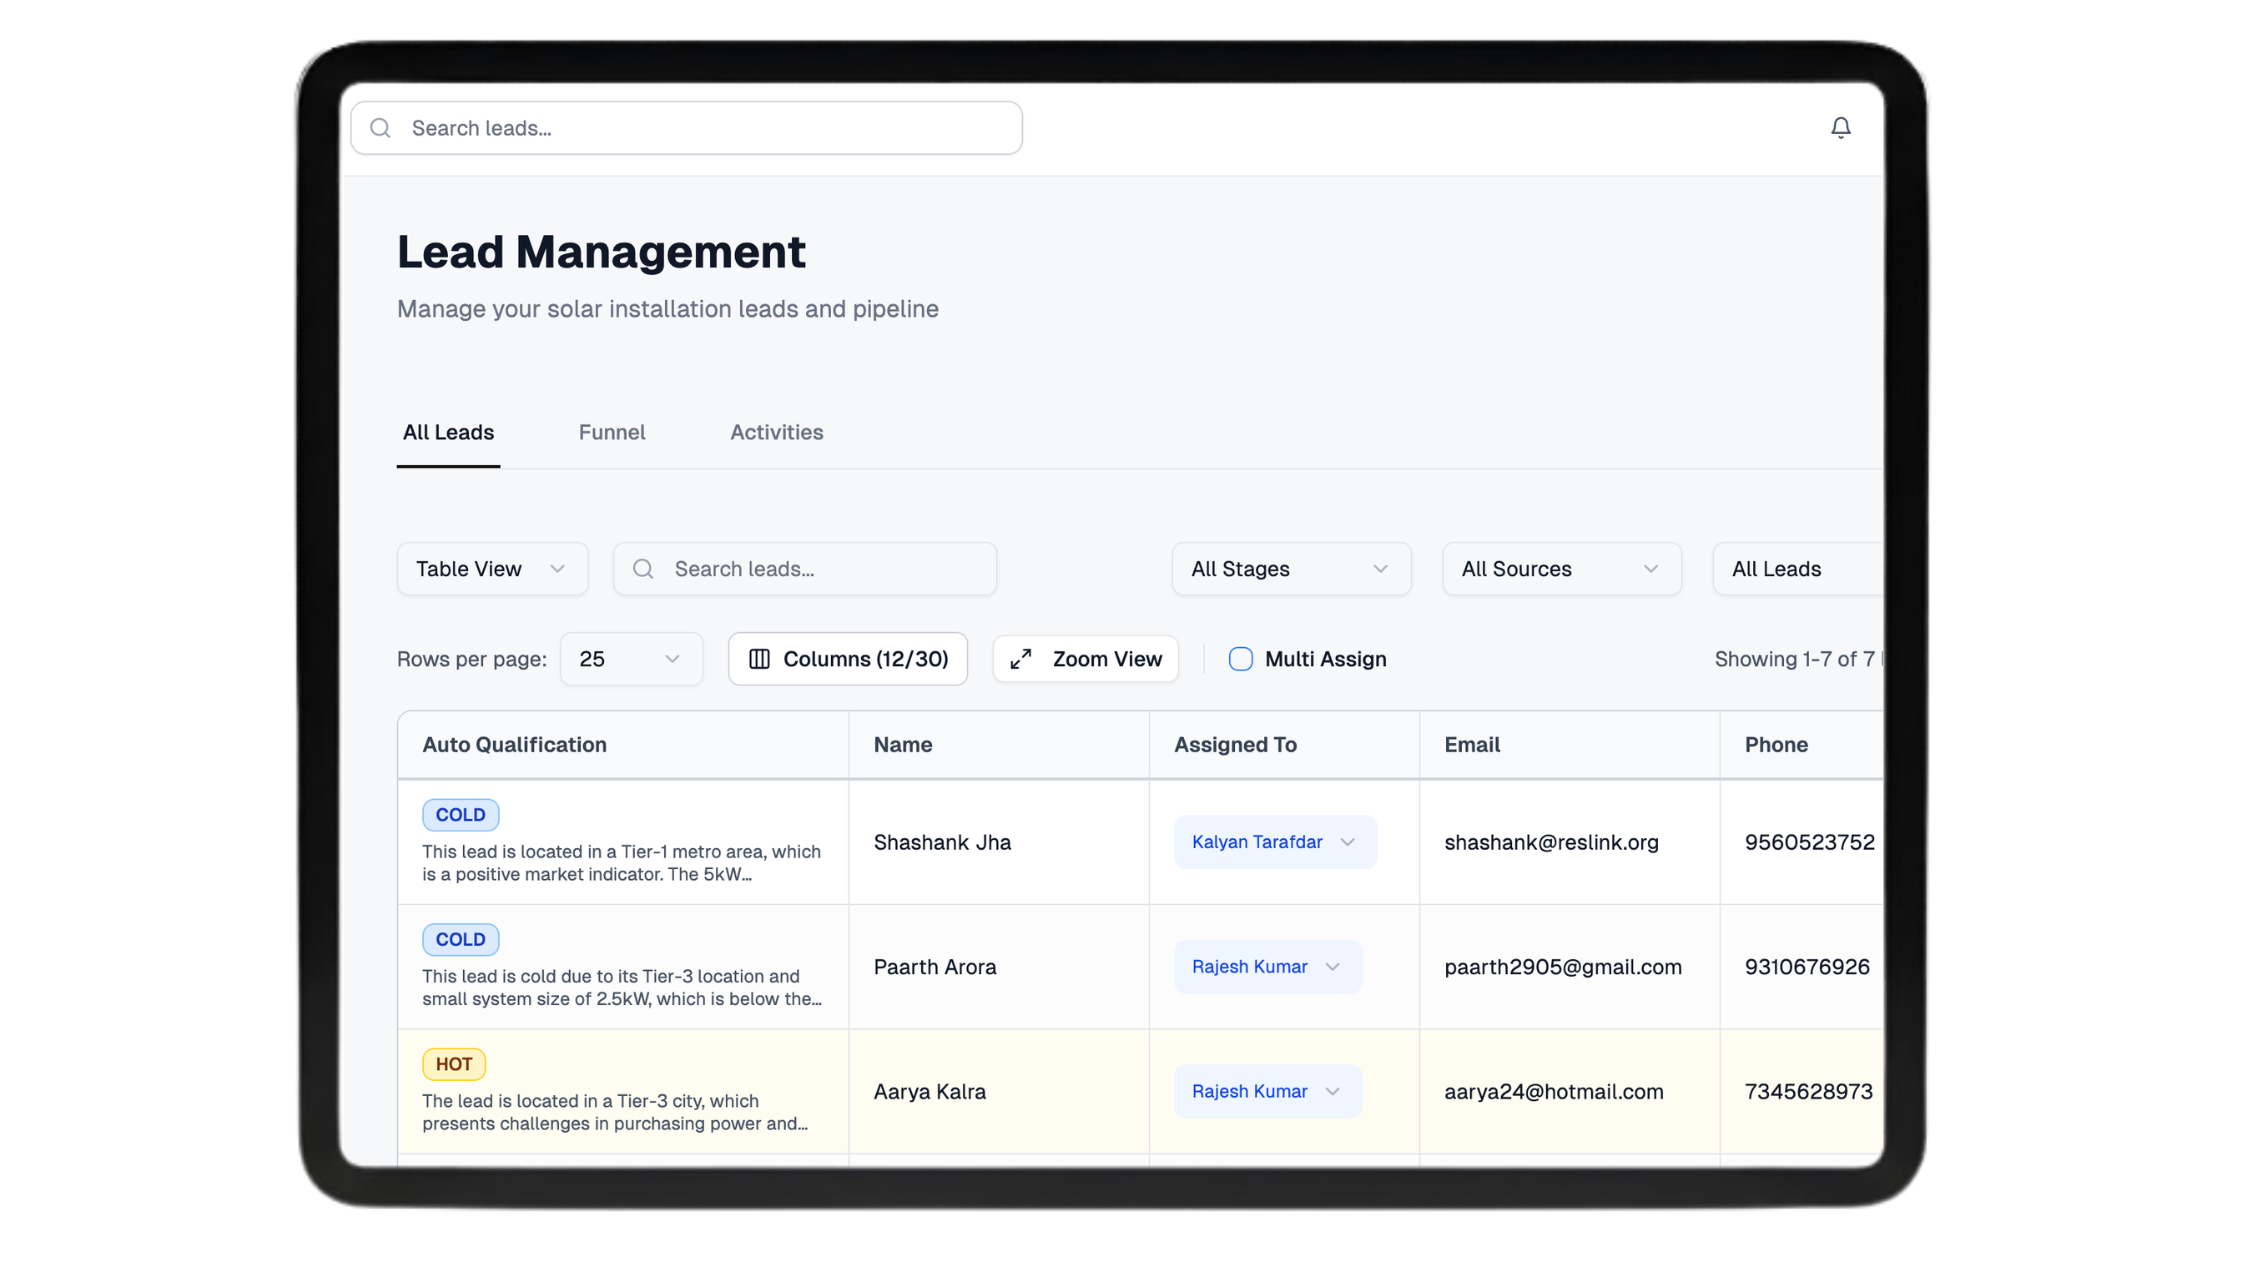Viewport: 2250px width, 1266px height.
Task: Open the Activities tab
Action: 776,432
